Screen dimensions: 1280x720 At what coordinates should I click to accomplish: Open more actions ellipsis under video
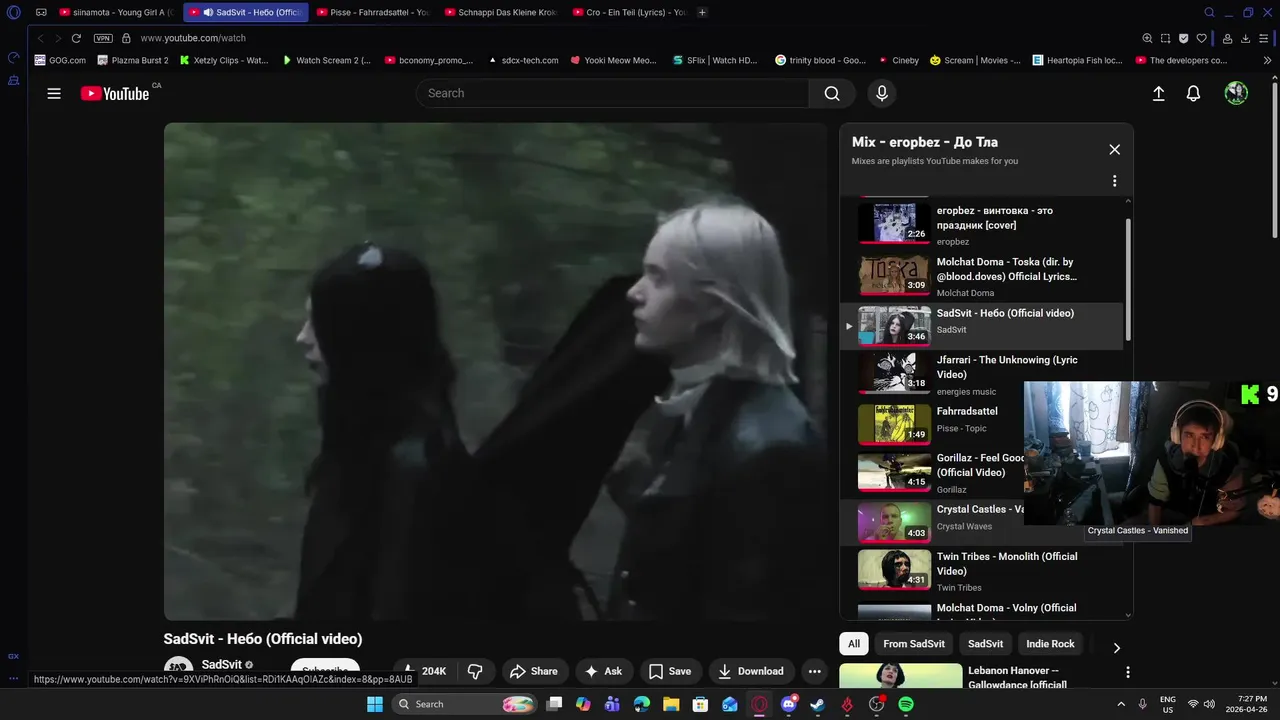[x=814, y=671]
